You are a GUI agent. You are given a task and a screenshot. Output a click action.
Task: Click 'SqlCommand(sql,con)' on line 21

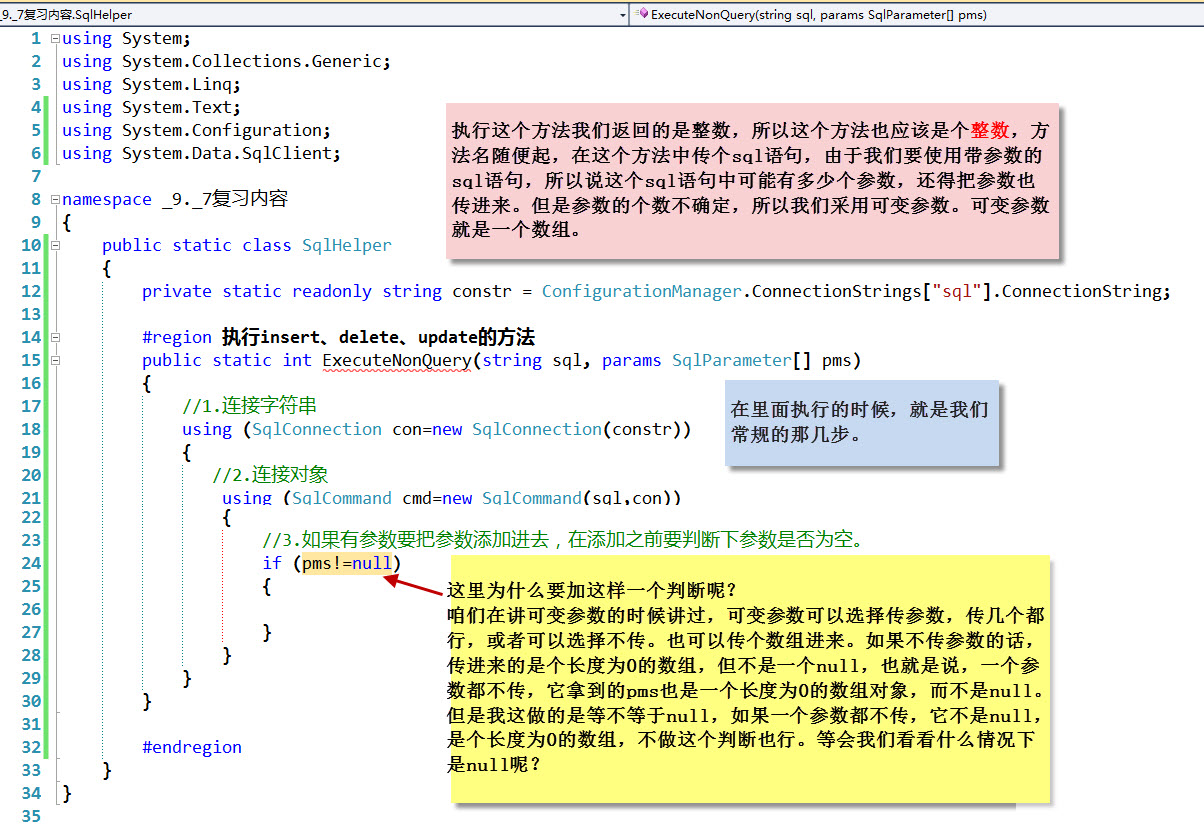point(582,498)
